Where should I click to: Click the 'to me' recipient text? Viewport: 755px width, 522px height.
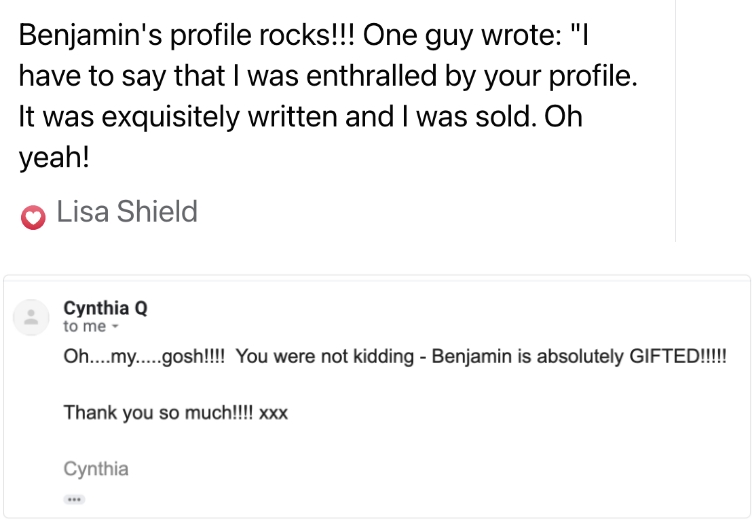pyautogui.click(x=84, y=326)
